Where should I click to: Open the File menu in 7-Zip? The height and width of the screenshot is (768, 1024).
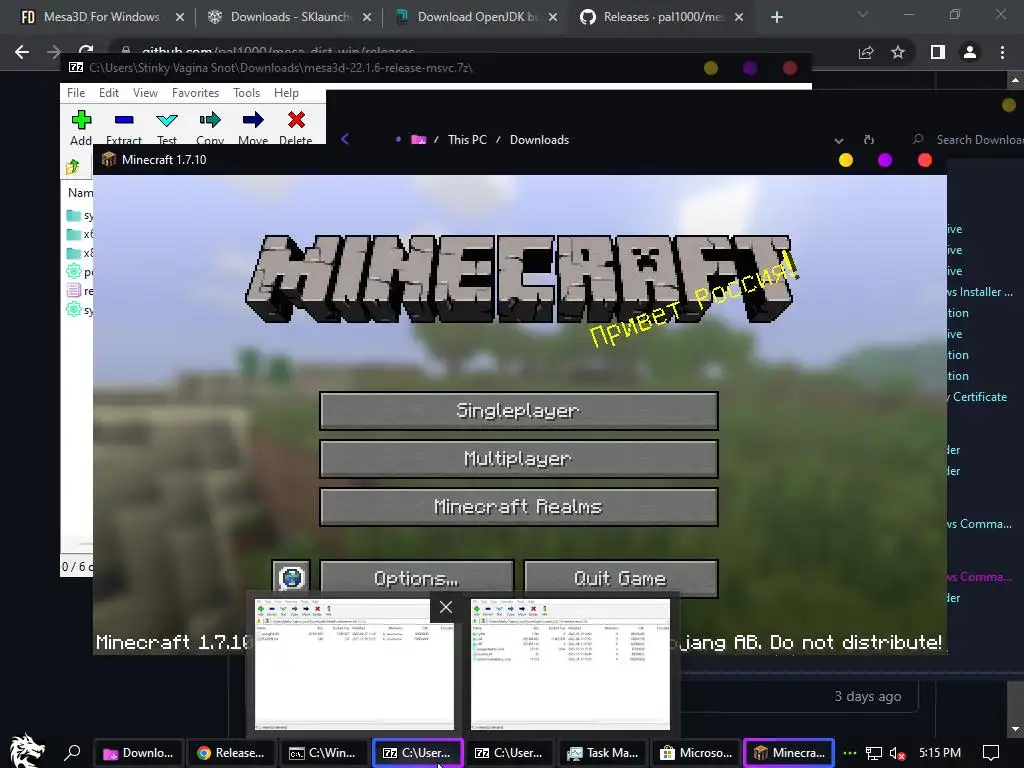(x=76, y=93)
